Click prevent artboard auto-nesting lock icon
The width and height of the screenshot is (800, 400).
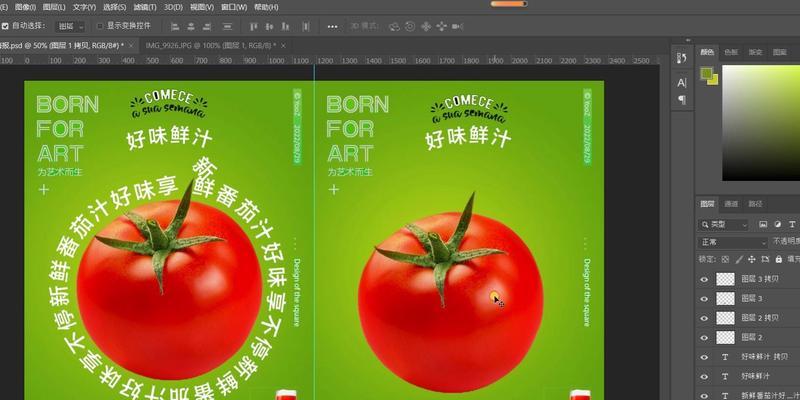pyautogui.click(x=765, y=259)
